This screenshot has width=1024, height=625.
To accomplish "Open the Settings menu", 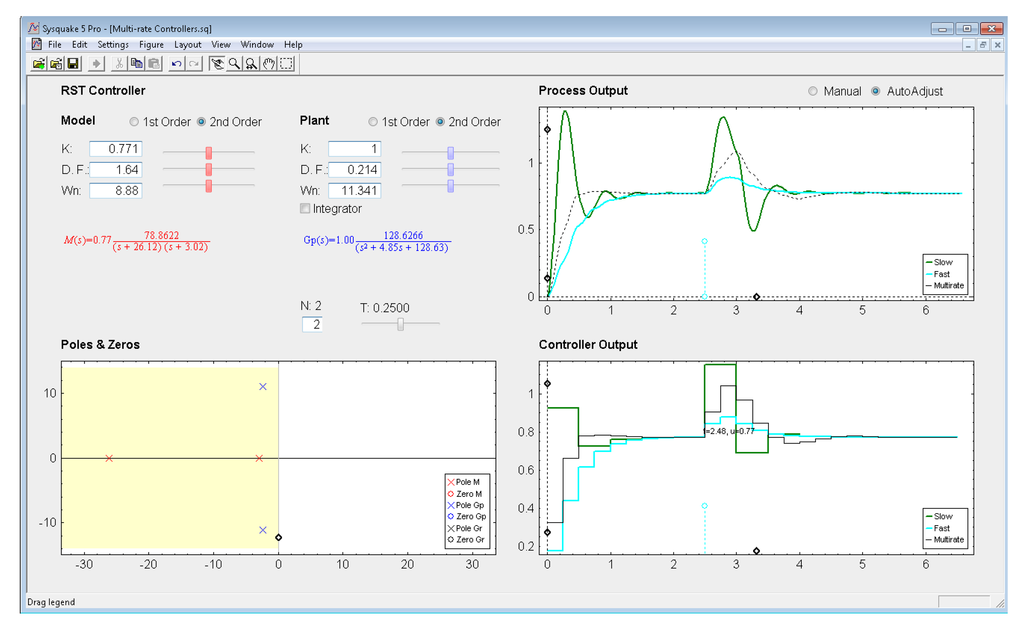I will 113,45.
